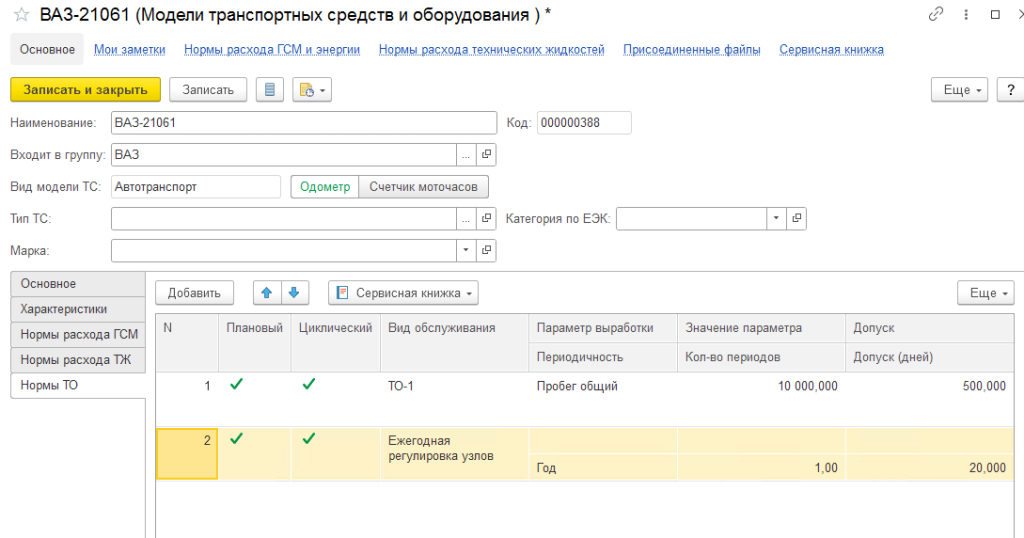This screenshot has height=538, width=1024.
Task: Select row number 2 cell
Action: pyautogui.click(x=187, y=454)
